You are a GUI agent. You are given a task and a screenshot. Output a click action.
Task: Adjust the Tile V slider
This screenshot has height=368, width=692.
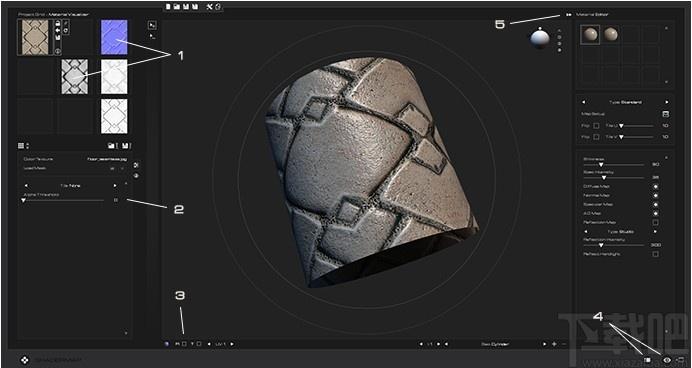pos(636,137)
